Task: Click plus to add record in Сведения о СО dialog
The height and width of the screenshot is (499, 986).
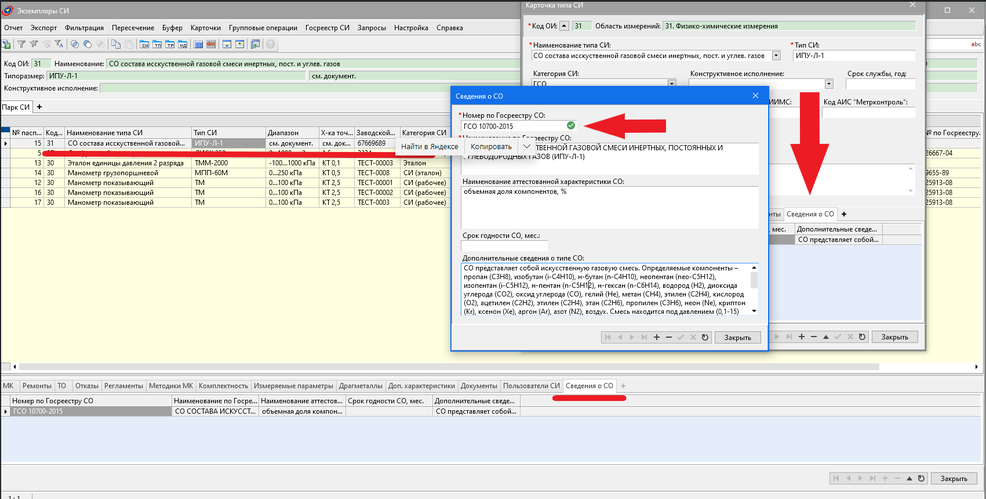Action: pos(656,337)
